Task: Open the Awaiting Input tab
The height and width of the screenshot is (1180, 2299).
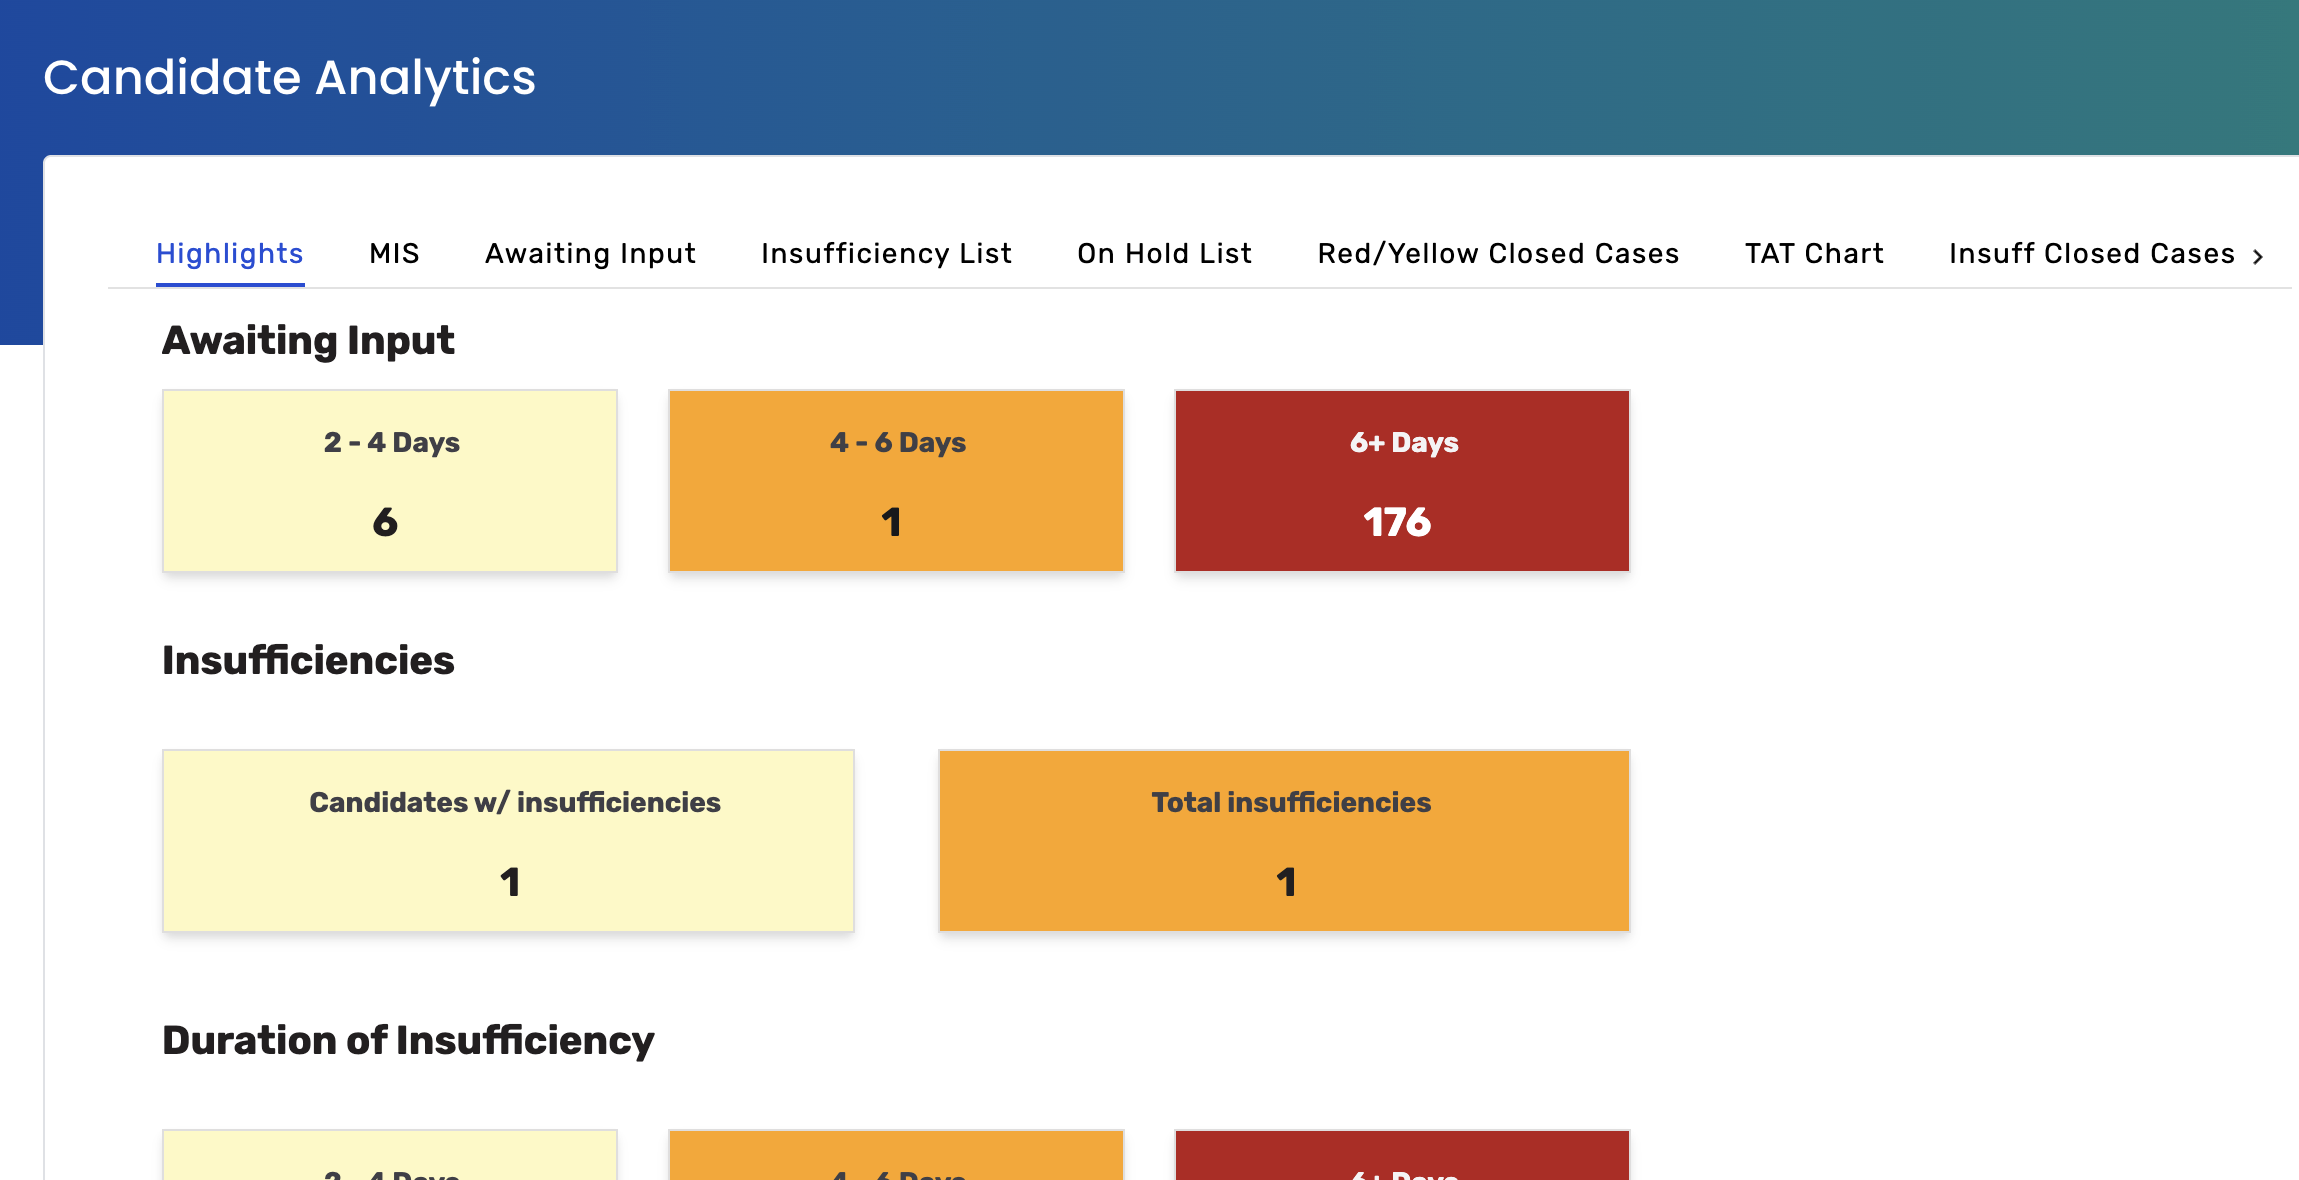Action: pyautogui.click(x=590, y=254)
